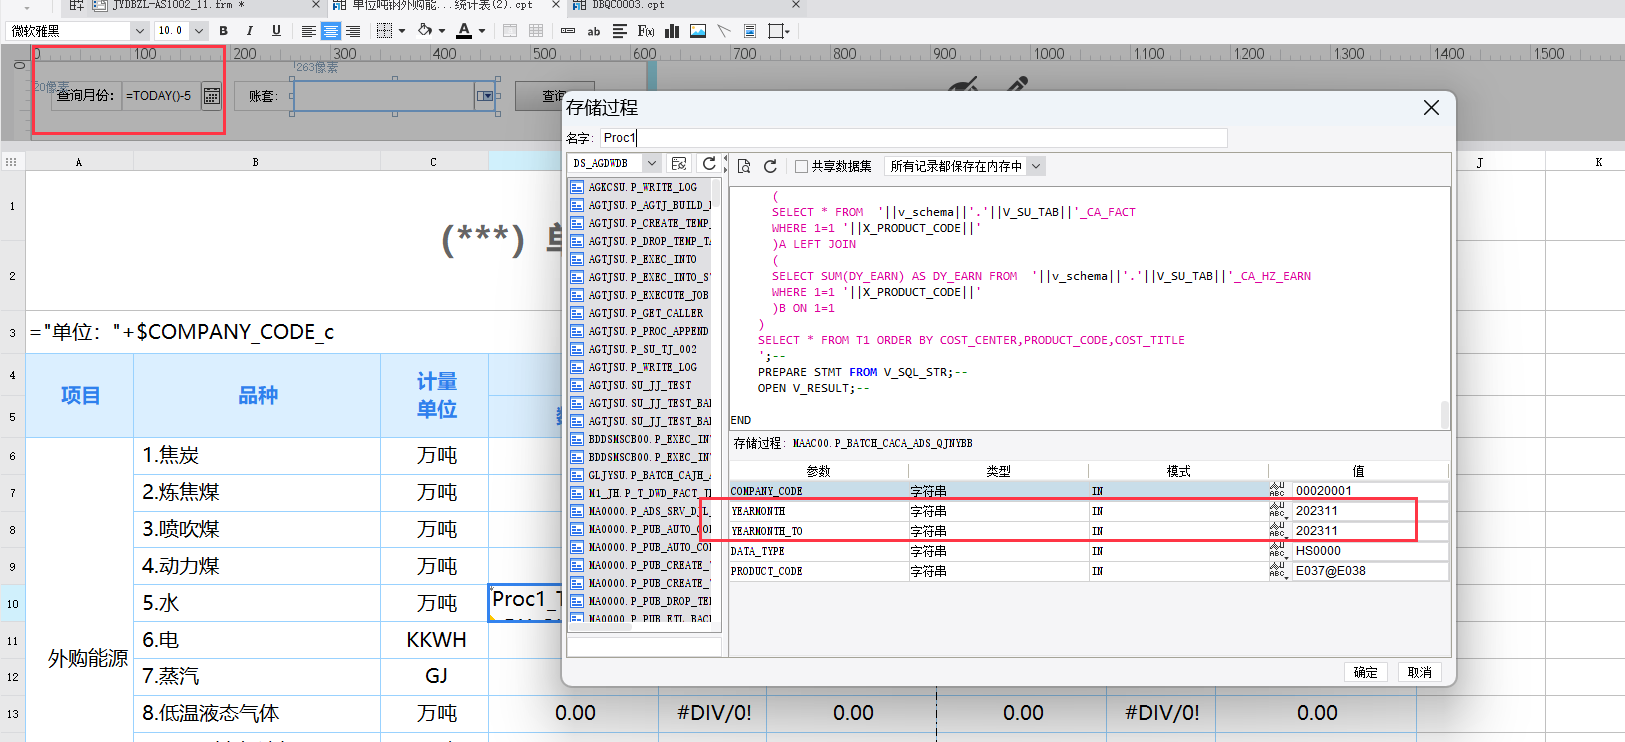The height and width of the screenshot is (742, 1625).
Task: Align cell text to the left
Action: (309, 31)
